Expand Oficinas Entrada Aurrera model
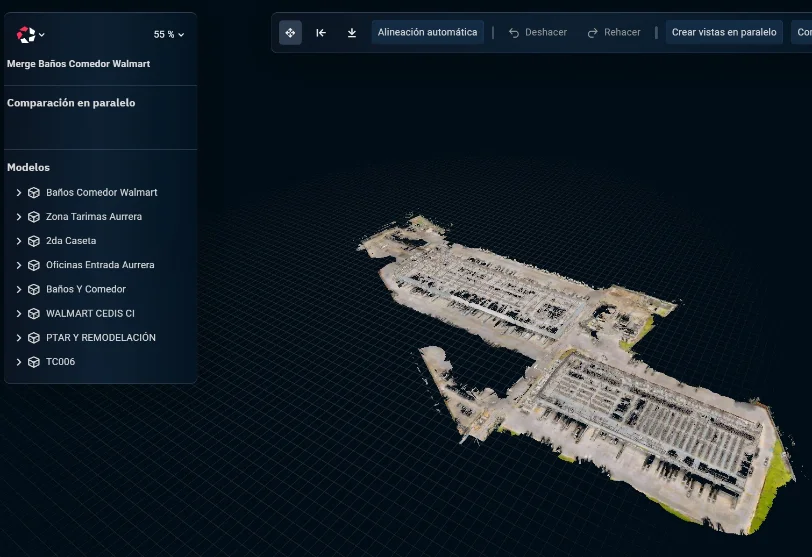The width and height of the screenshot is (812, 557). (x=19, y=265)
